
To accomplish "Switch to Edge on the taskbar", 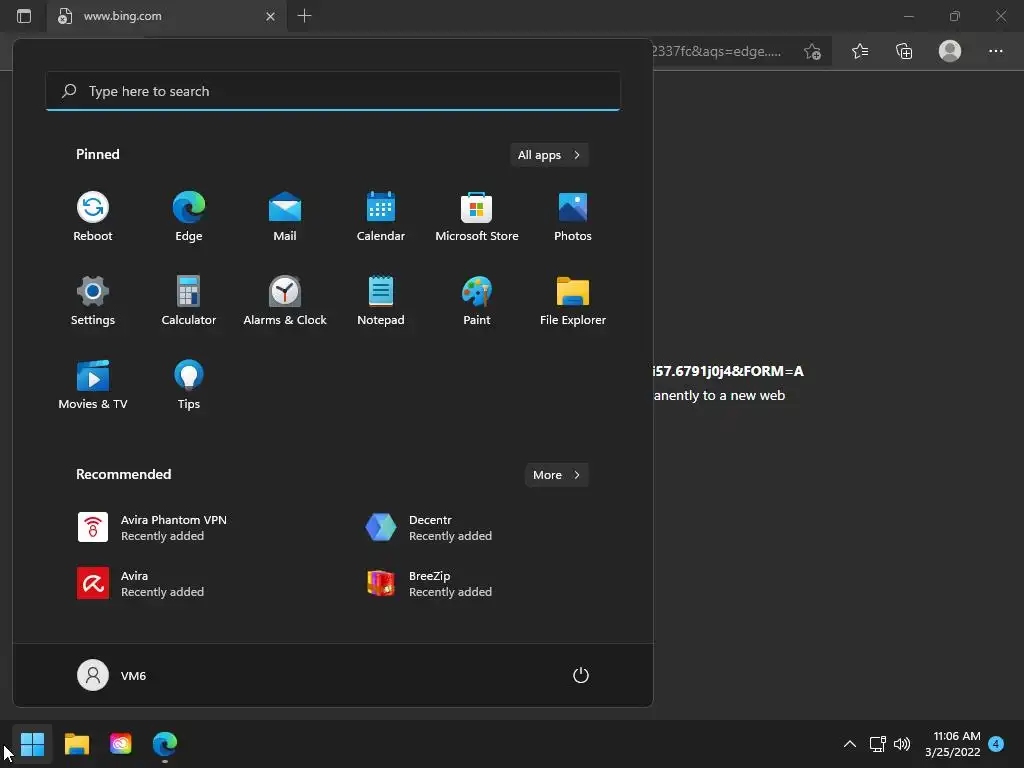I will point(165,743).
